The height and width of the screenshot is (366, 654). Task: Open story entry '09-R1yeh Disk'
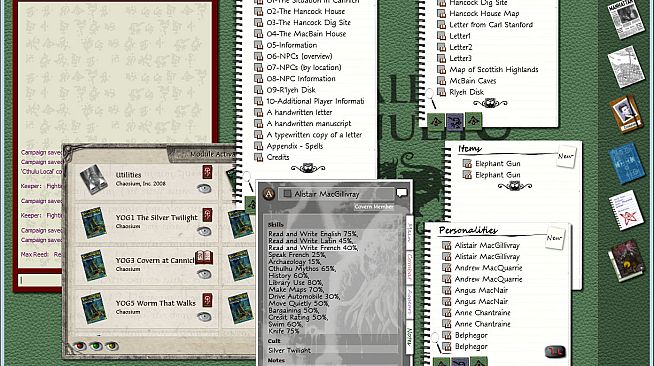(x=291, y=90)
